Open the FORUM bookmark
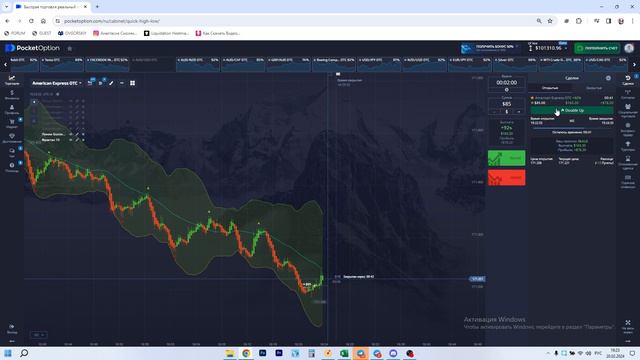Image resolution: width=640 pixels, height=360 pixels. tap(15, 33)
